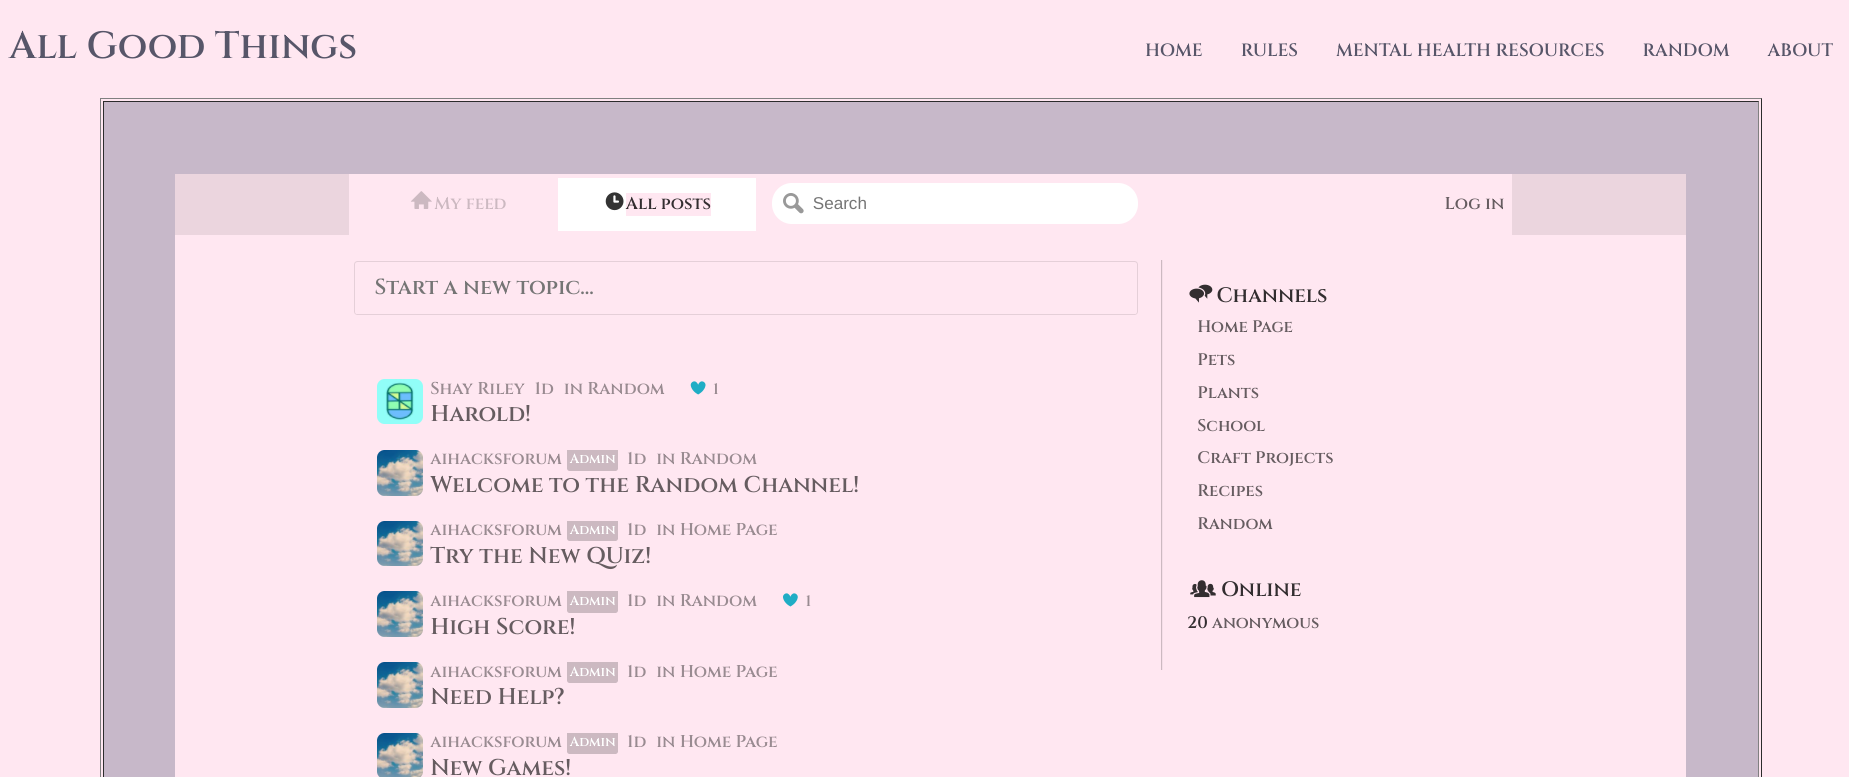Open the High Score! topic
This screenshot has height=777, width=1849.
click(x=503, y=627)
